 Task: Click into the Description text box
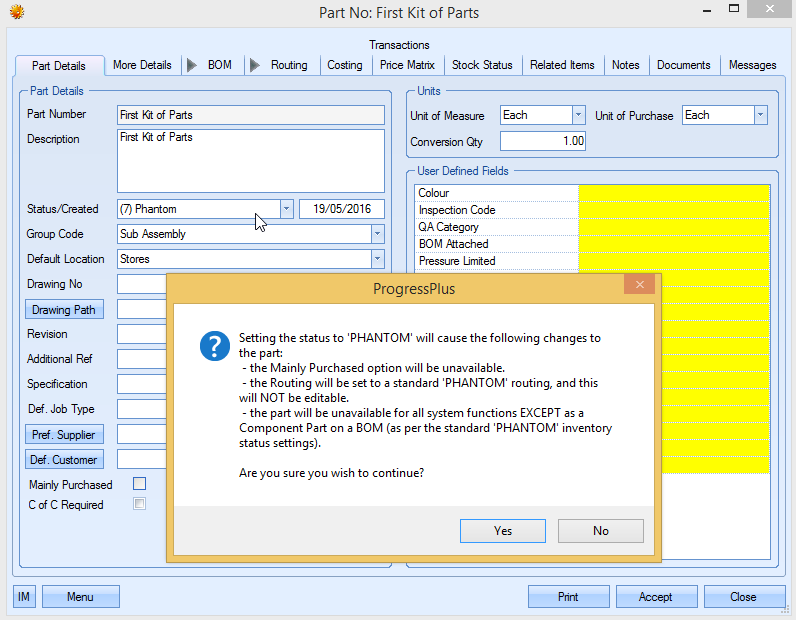(x=250, y=160)
